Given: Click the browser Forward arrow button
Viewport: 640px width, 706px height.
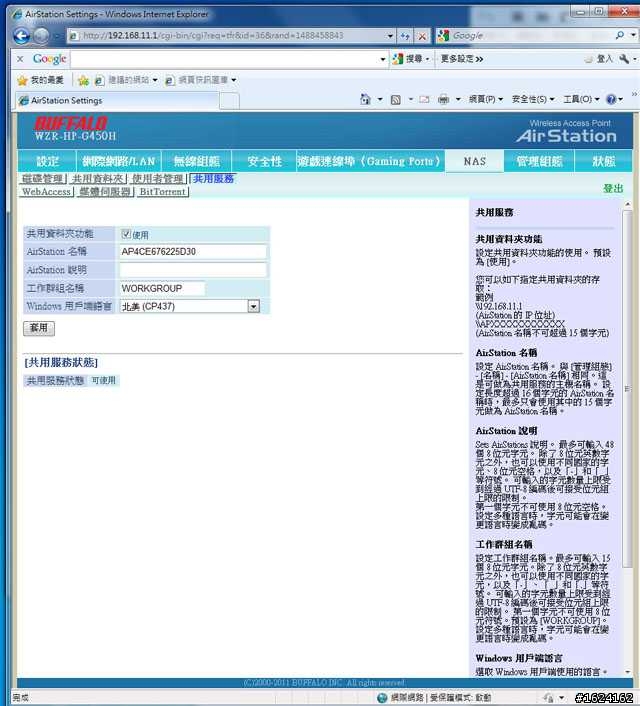Looking at the screenshot, I should pos(41,36).
